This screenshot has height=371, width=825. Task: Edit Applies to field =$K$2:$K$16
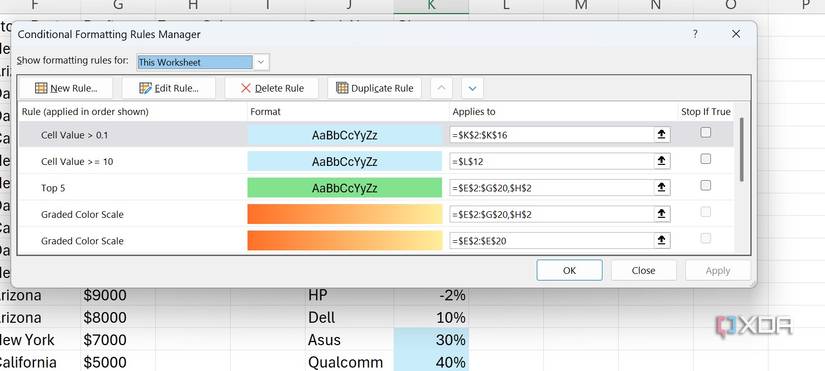551,135
